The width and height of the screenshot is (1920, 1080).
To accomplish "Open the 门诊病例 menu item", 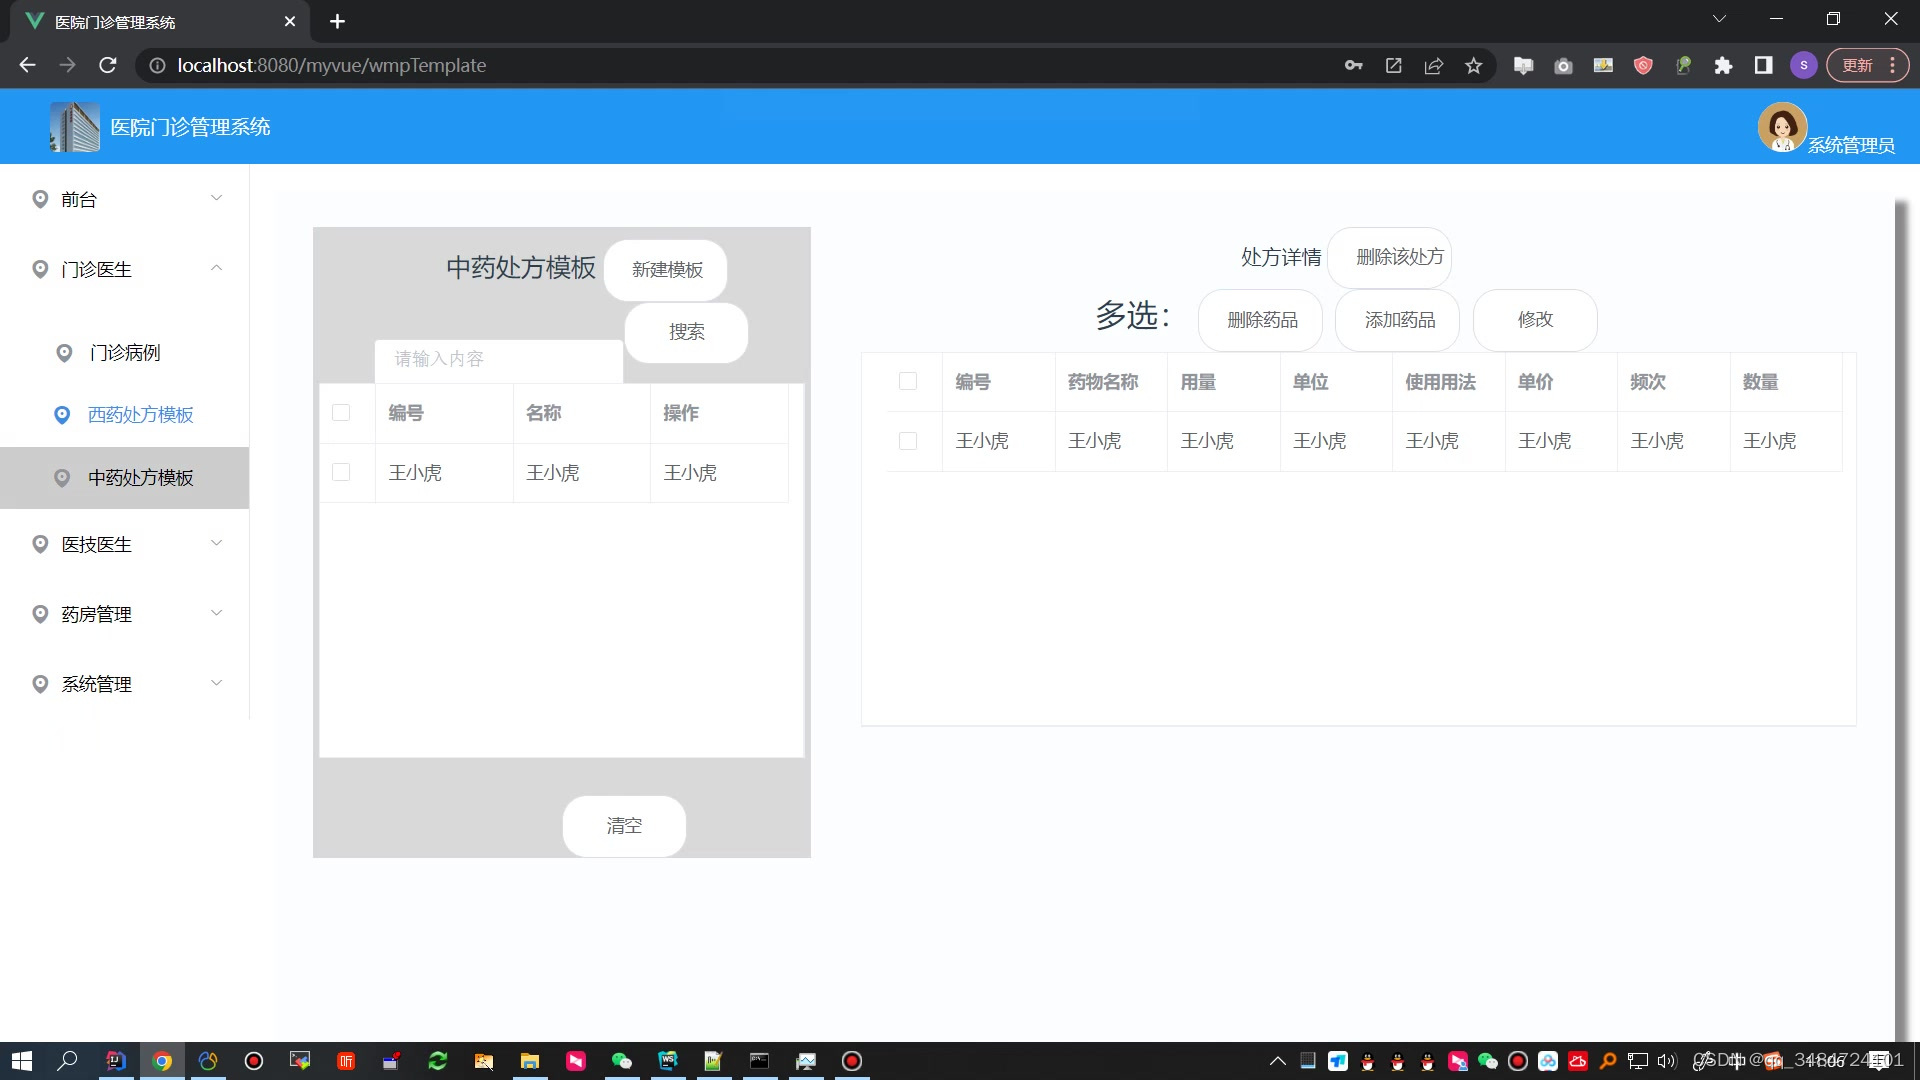I will click(x=125, y=353).
